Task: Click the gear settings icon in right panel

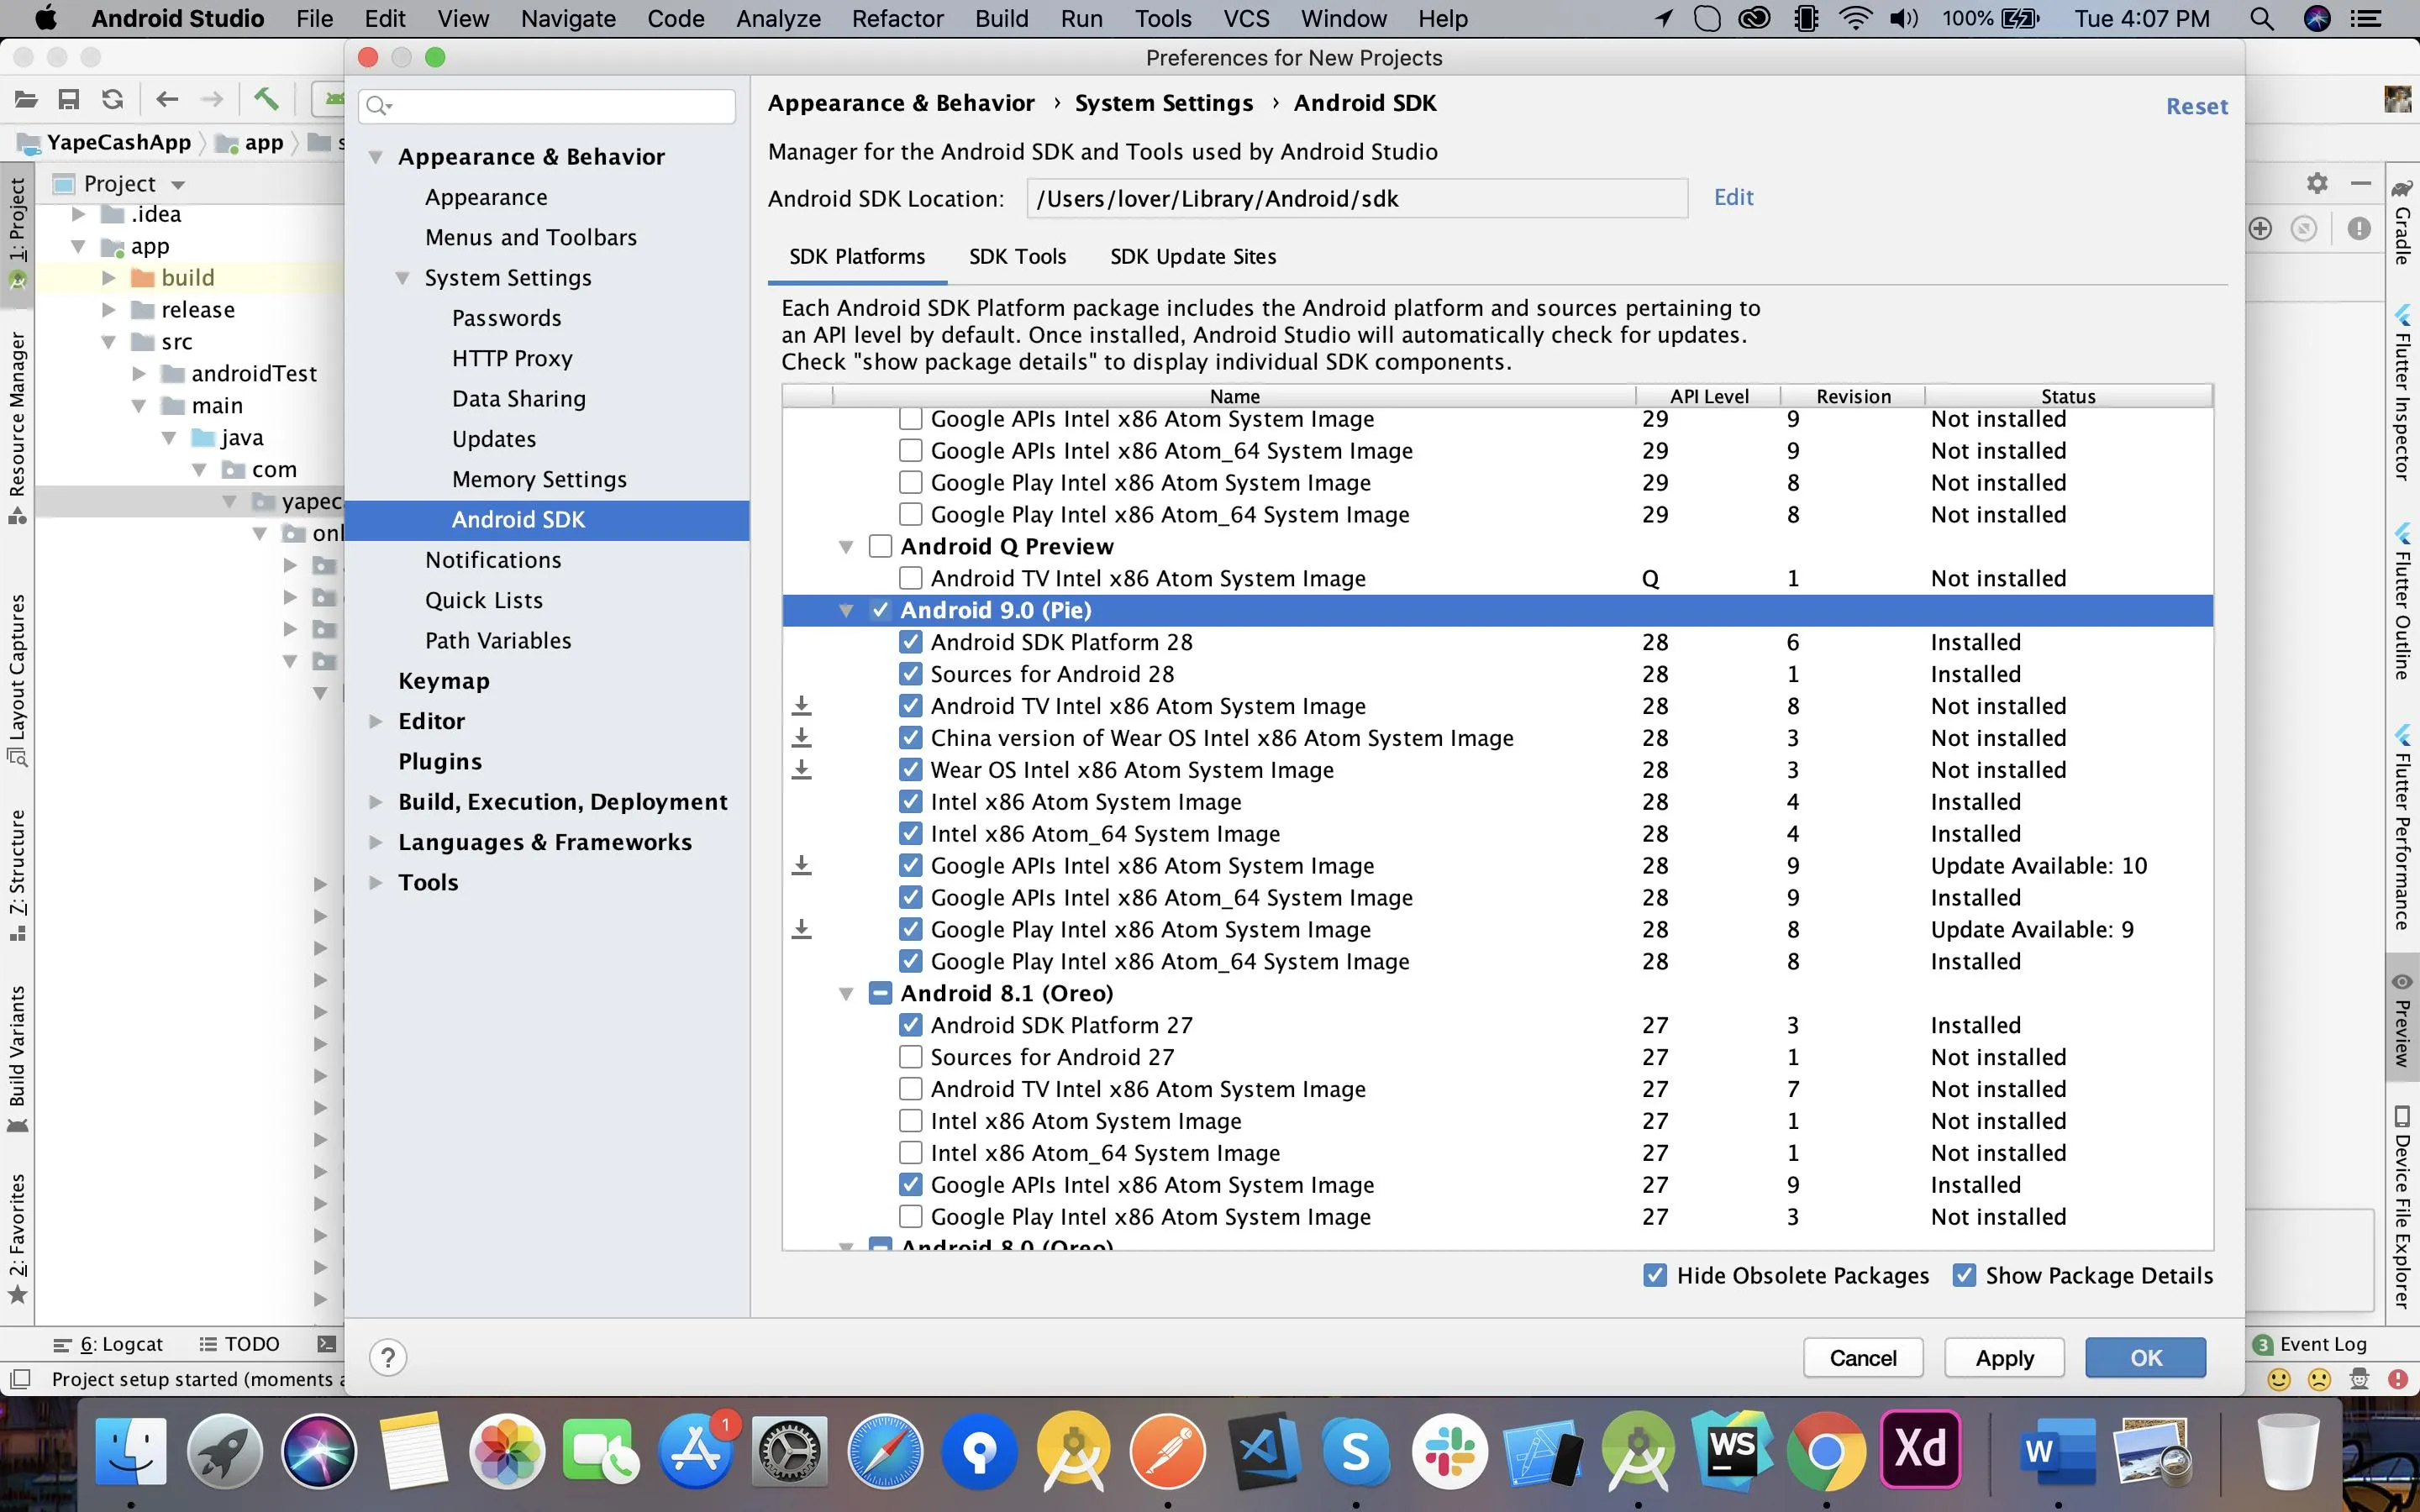Action: [2317, 183]
